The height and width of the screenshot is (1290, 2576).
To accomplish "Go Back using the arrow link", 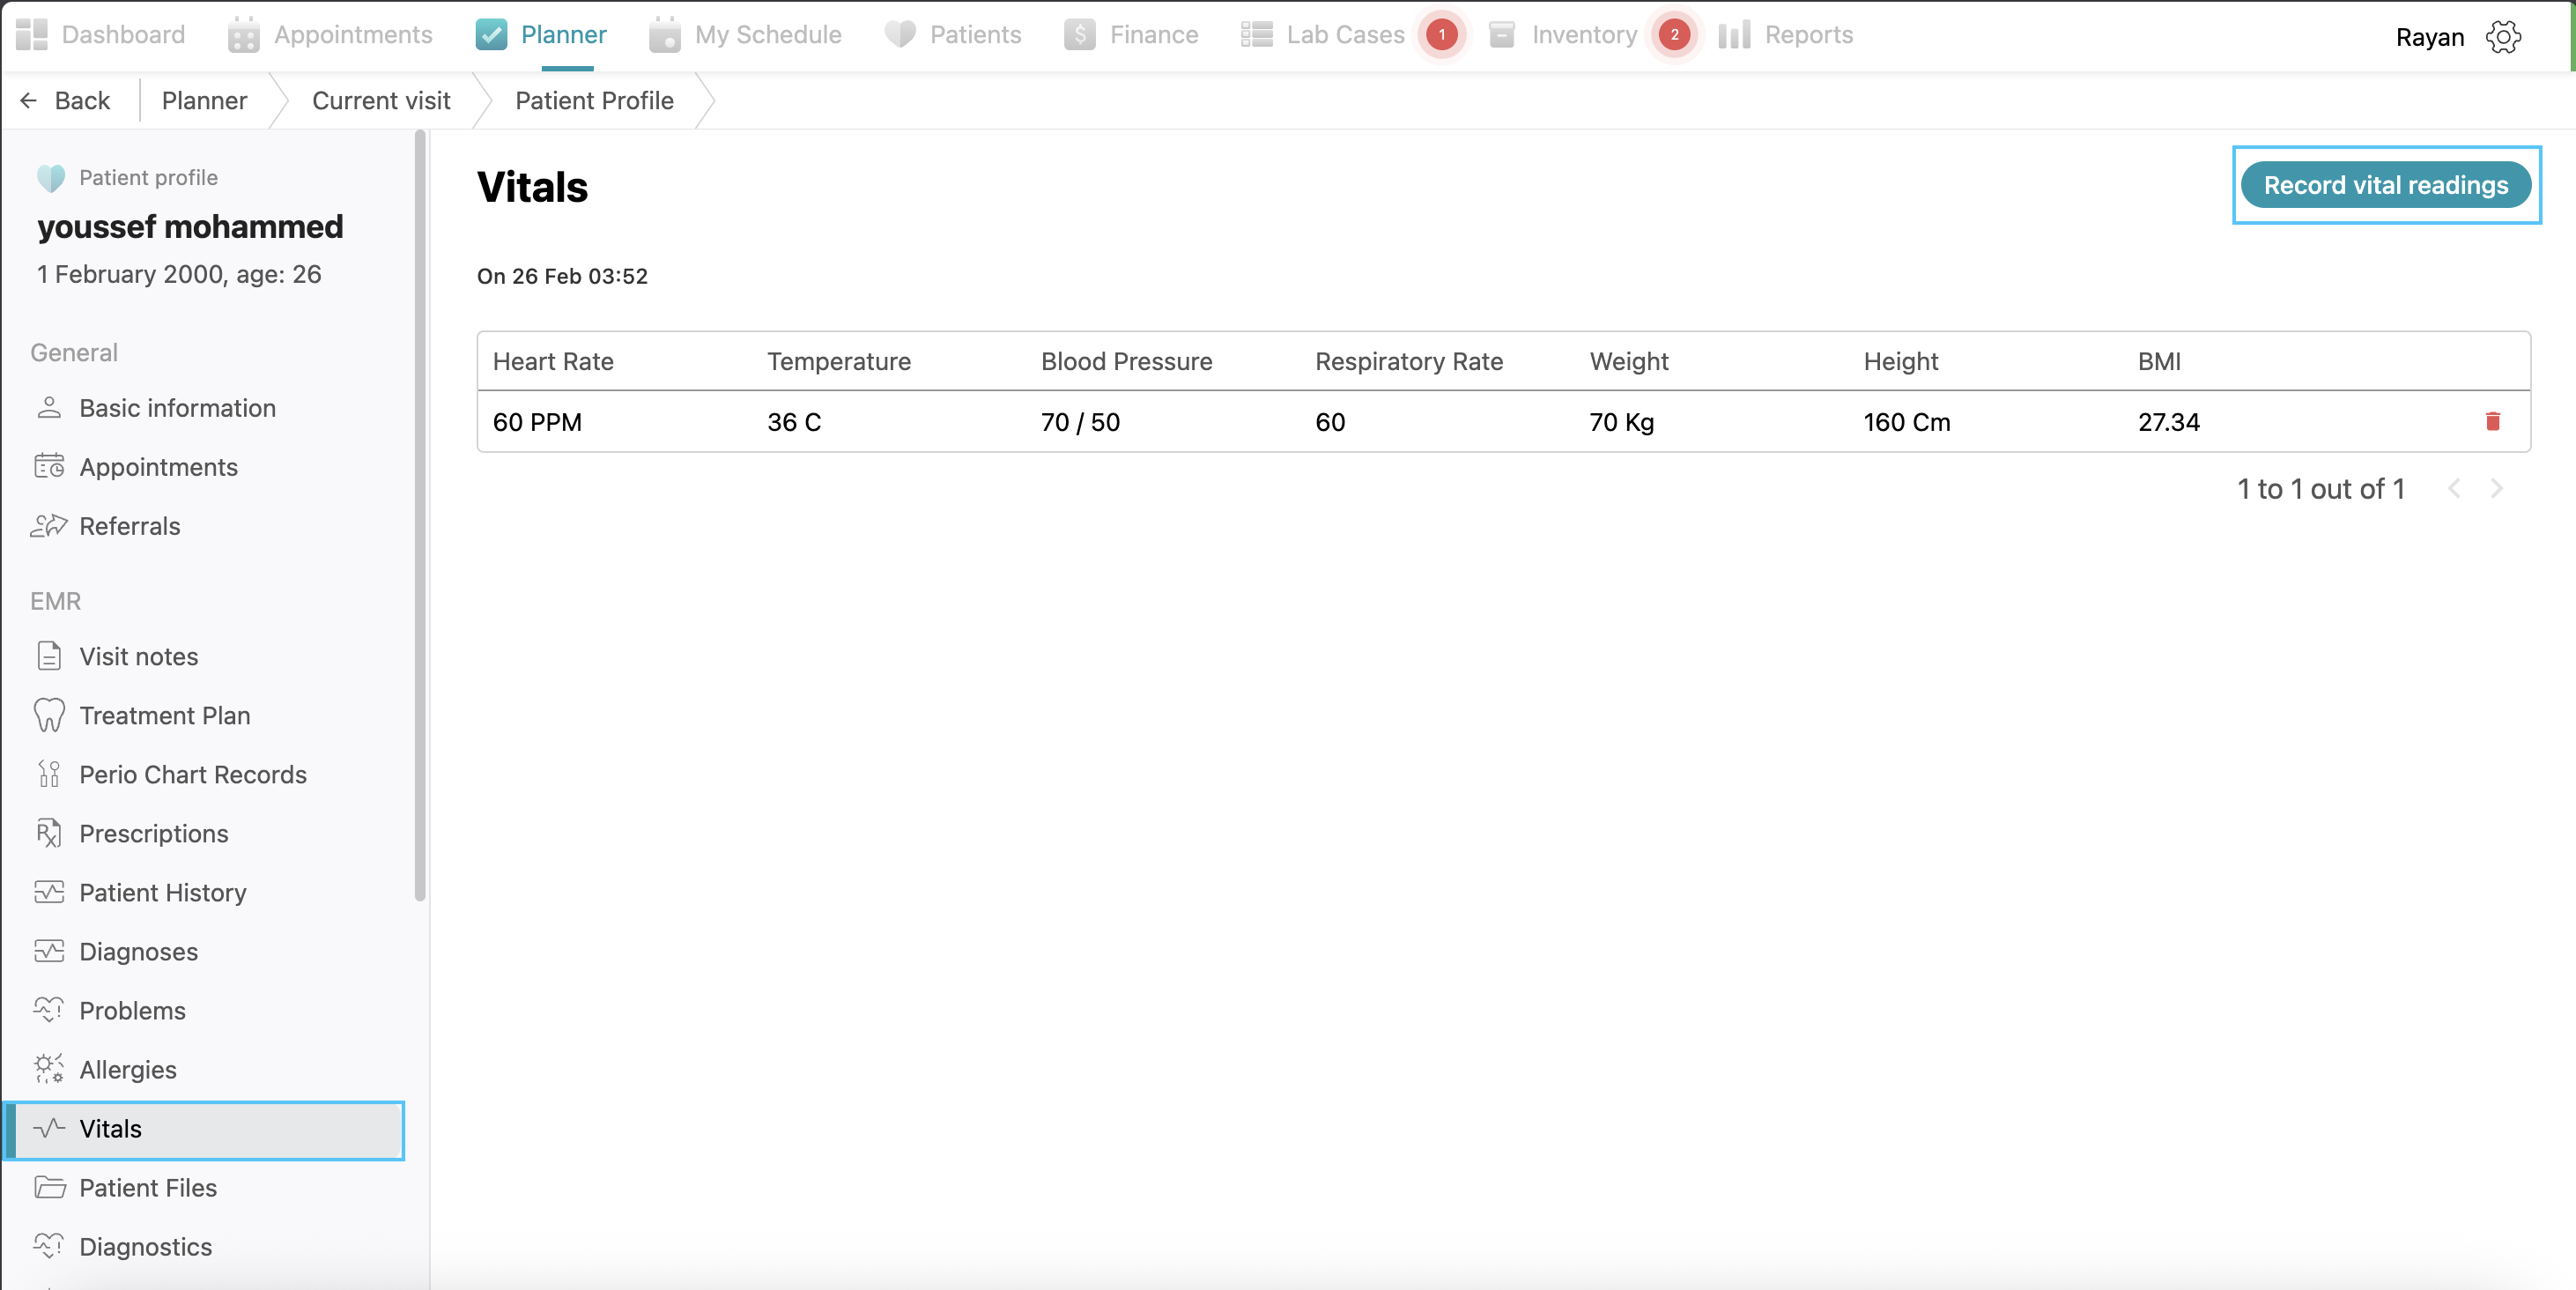I will click(65, 101).
